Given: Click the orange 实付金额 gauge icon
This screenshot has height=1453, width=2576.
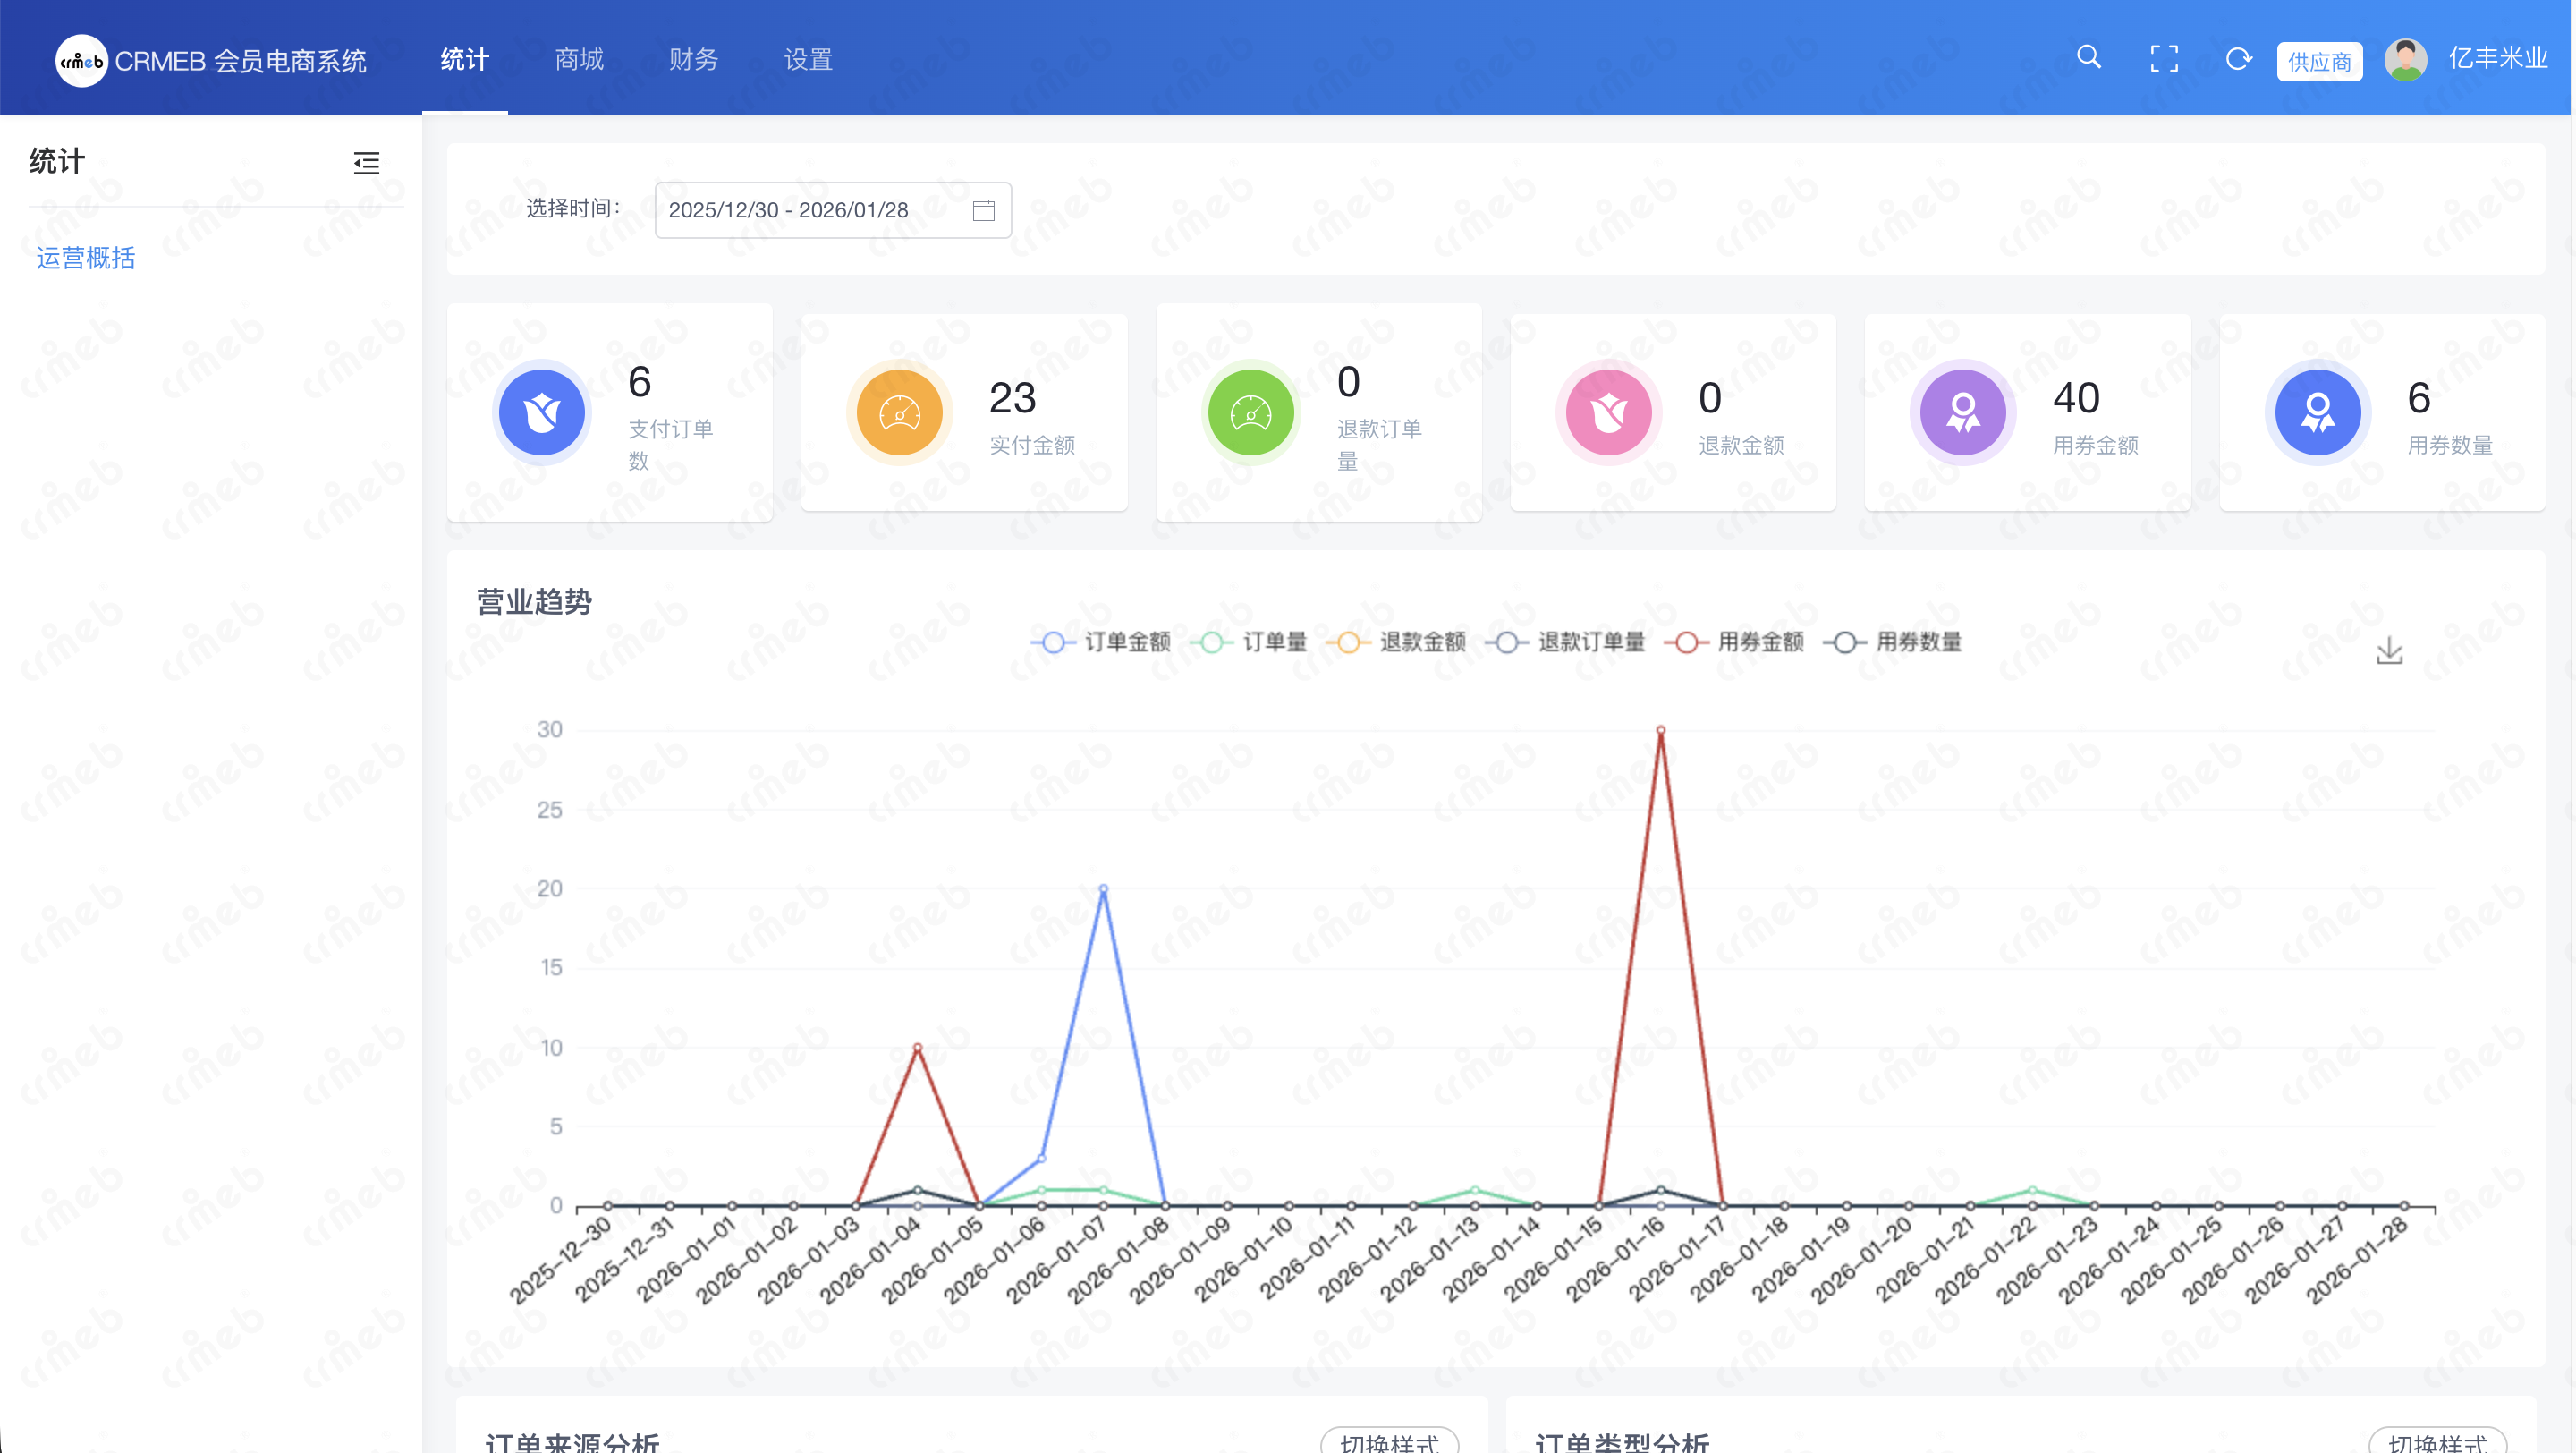Looking at the screenshot, I should point(899,412).
